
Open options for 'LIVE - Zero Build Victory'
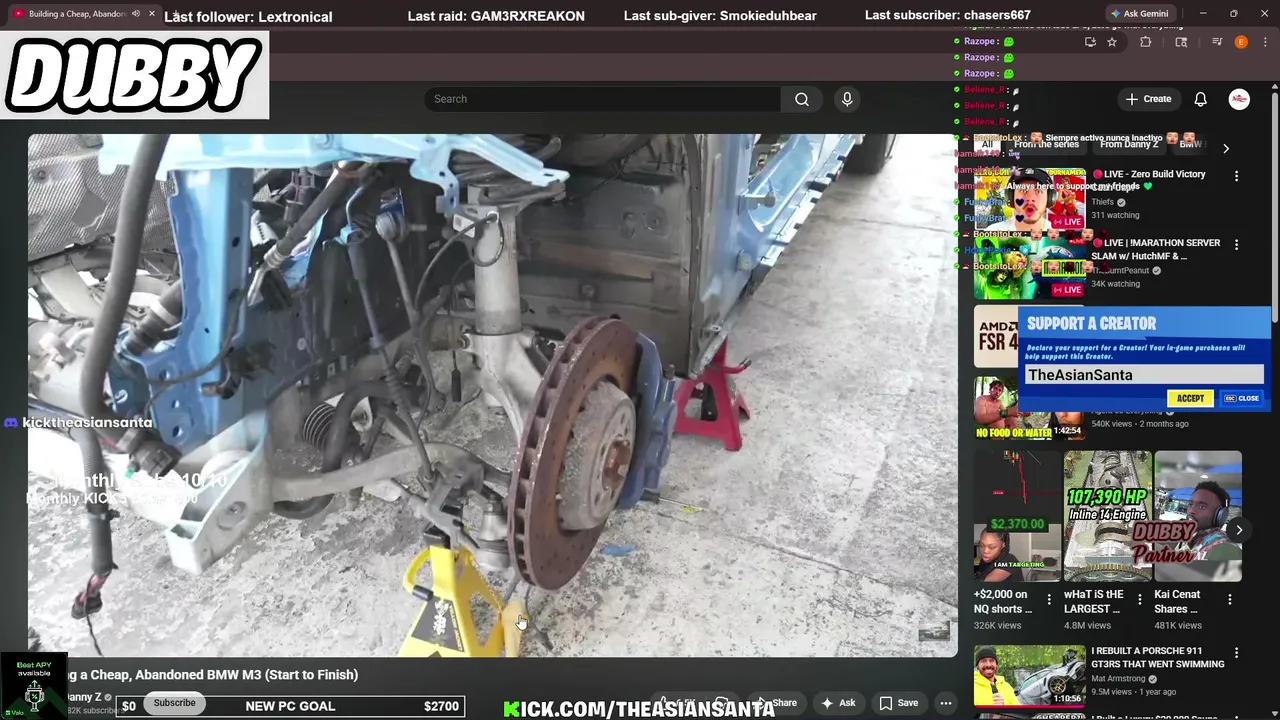click(x=1236, y=176)
